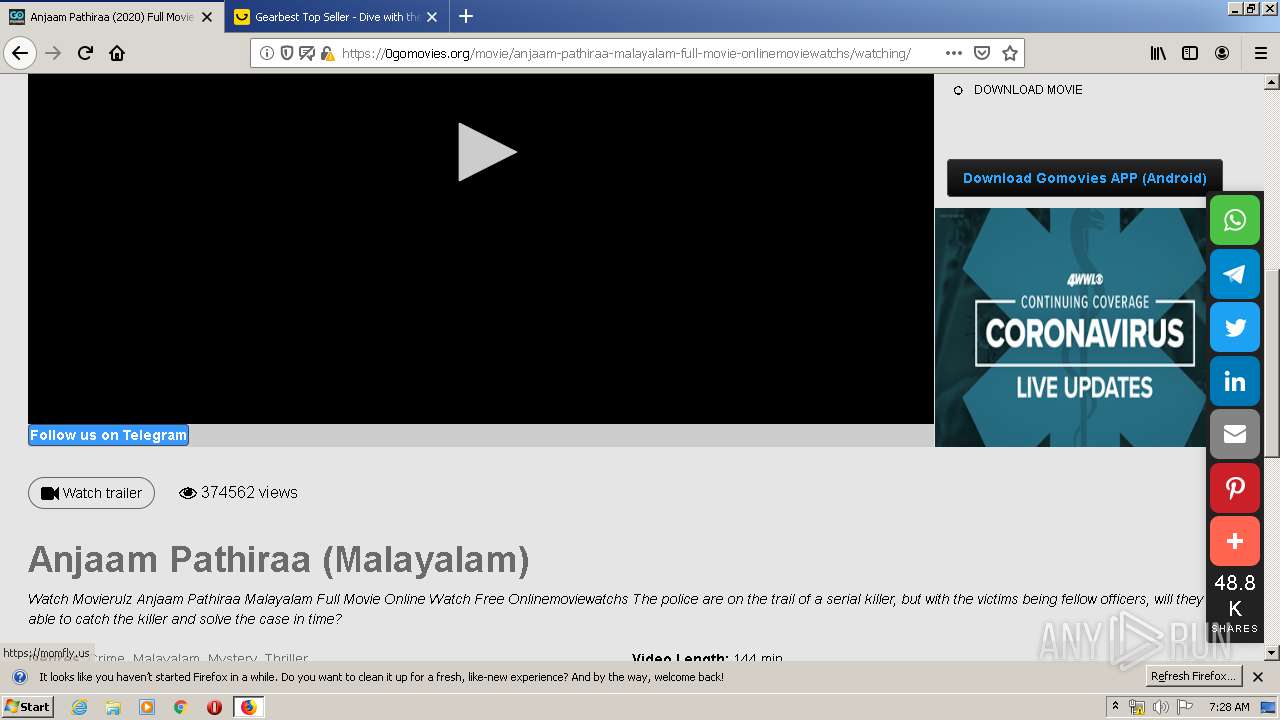Viewport: 1280px width, 720px height.
Task: Open Windows Start menu
Action: coord(27,707)
